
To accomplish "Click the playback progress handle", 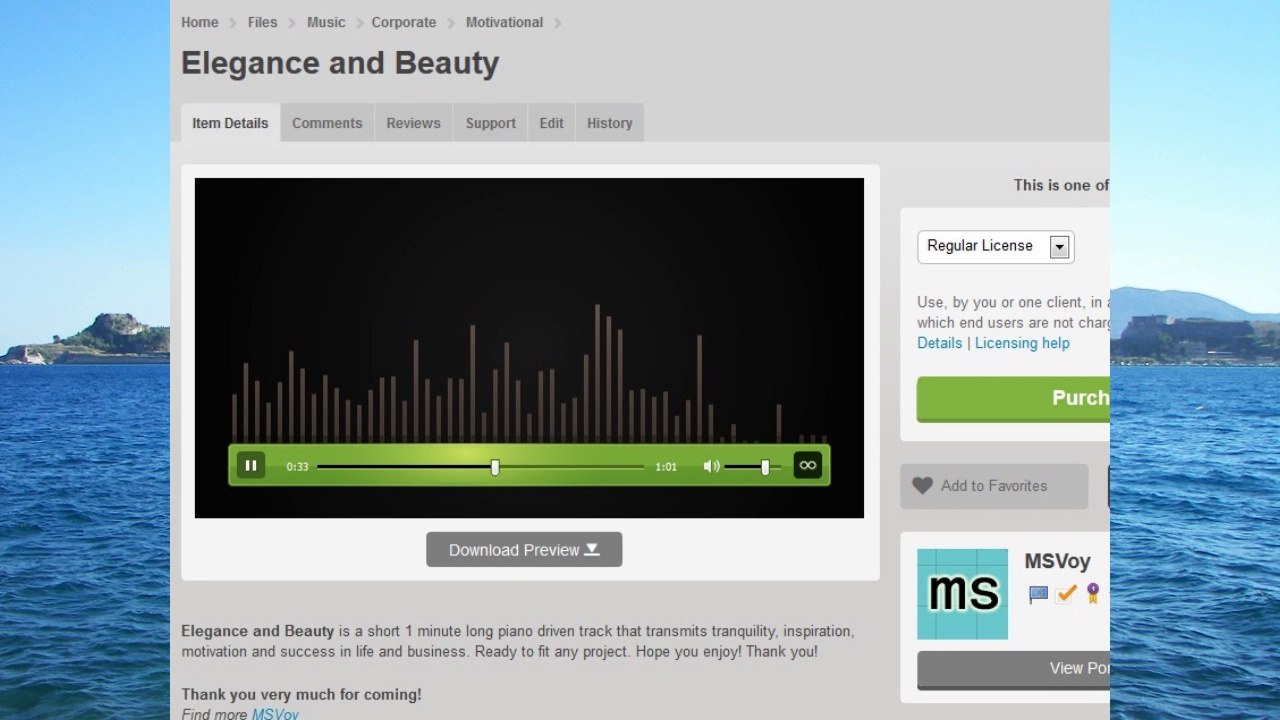I will 495,467.
